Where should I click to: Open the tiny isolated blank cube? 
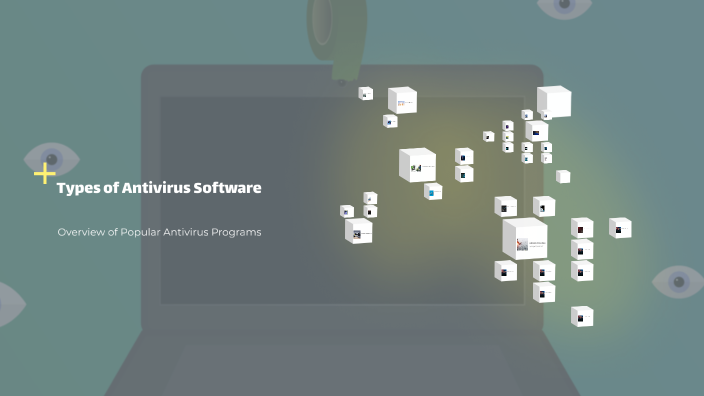(563, 176)
